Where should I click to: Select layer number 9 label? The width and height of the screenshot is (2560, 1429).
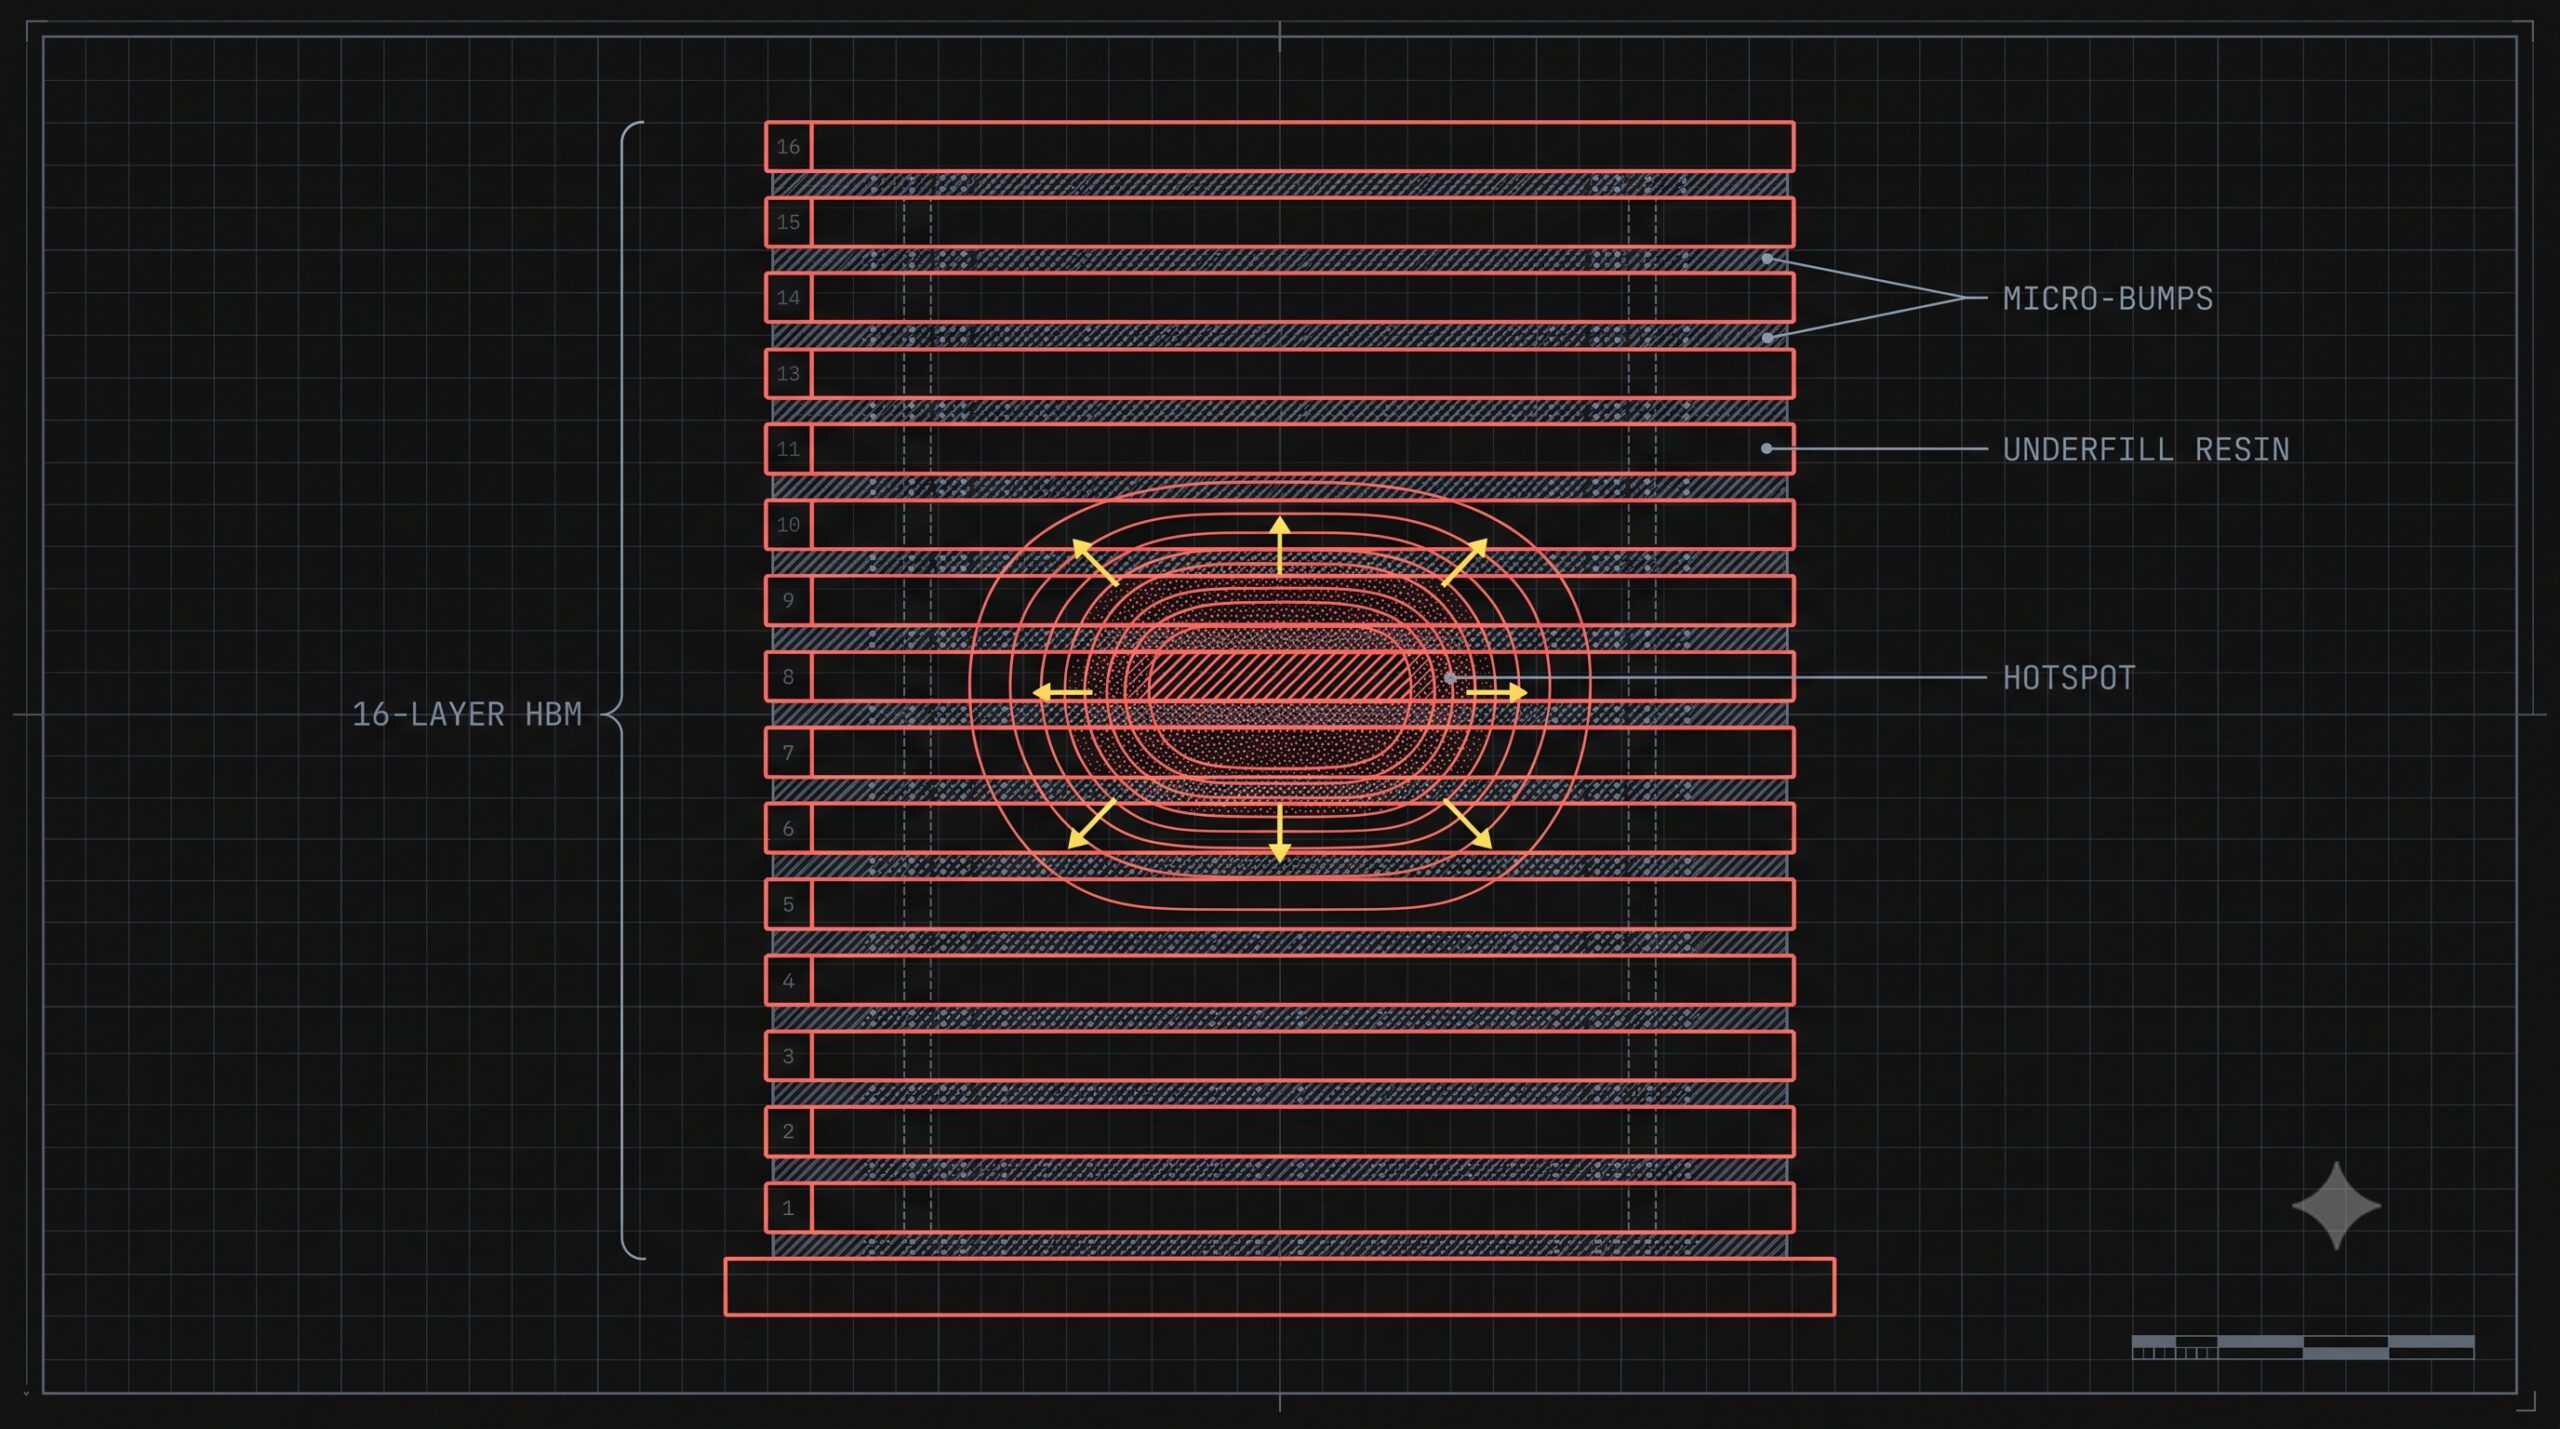pos(788,600)
